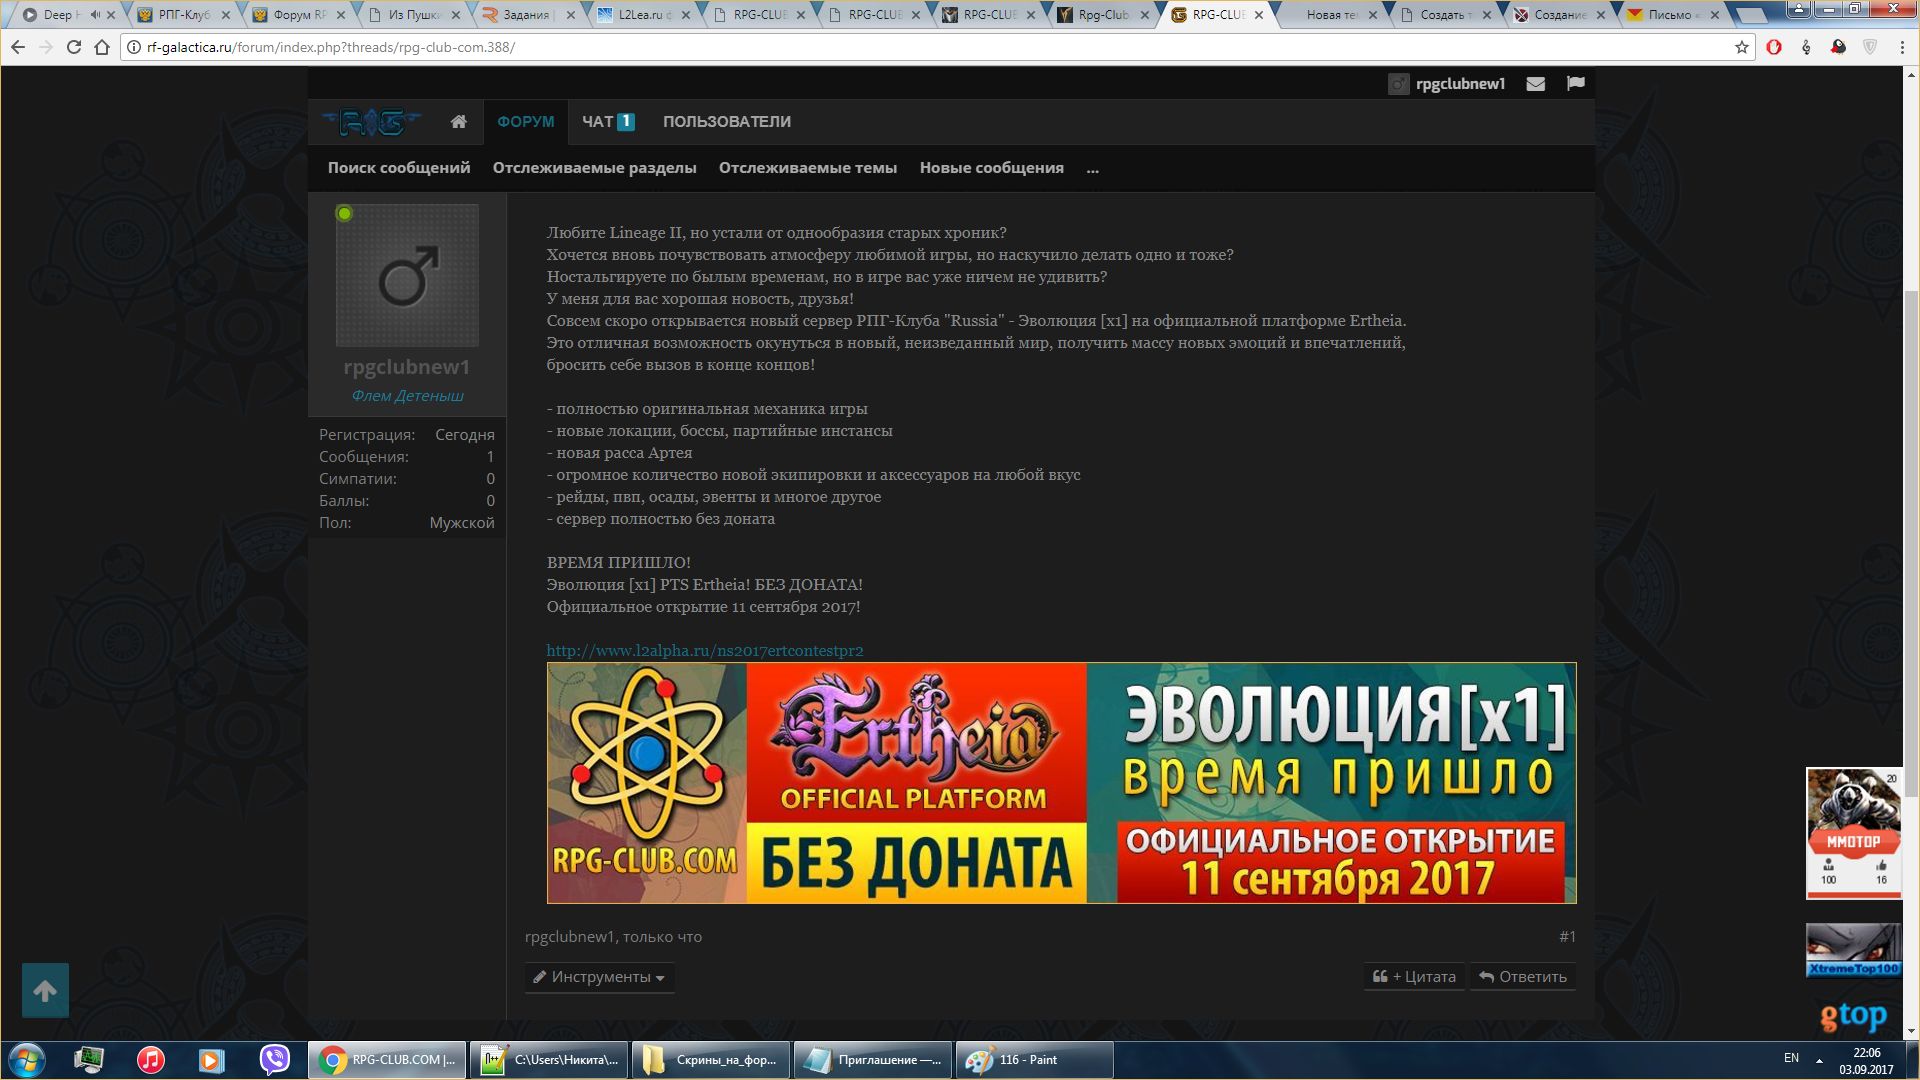Screen dimensions: 1920x1080
Task: Click the rpgclubnew1 avatar picture
Action: coord(407,276)
